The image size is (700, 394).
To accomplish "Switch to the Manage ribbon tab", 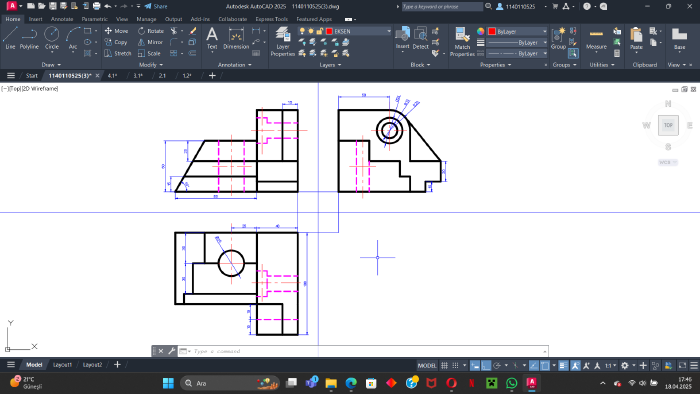I will [146, 19].
